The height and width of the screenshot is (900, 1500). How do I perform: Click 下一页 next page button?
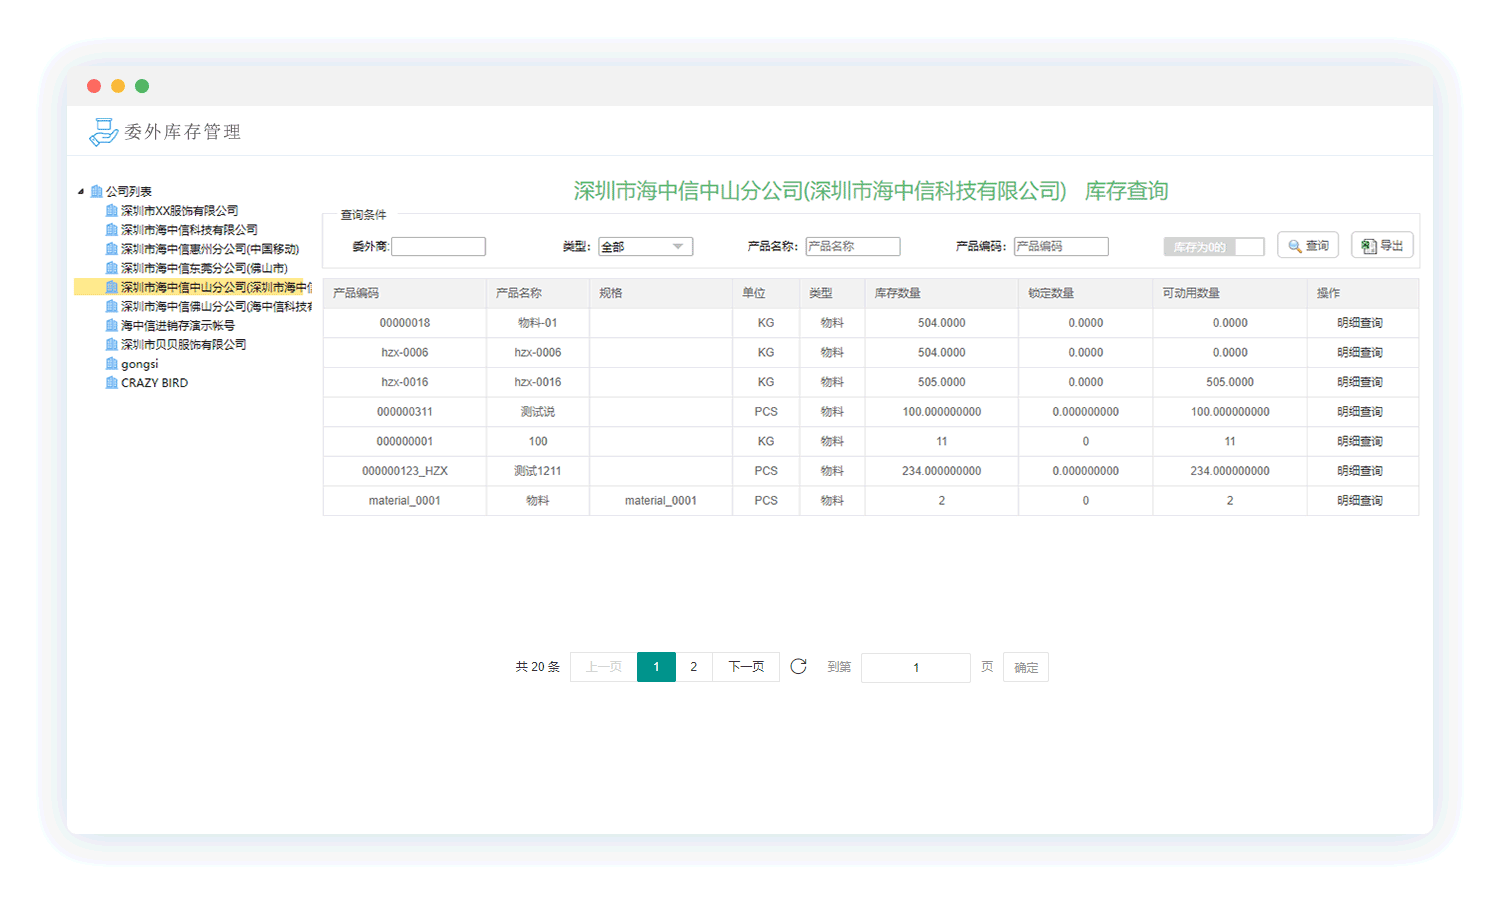point(746,667)
